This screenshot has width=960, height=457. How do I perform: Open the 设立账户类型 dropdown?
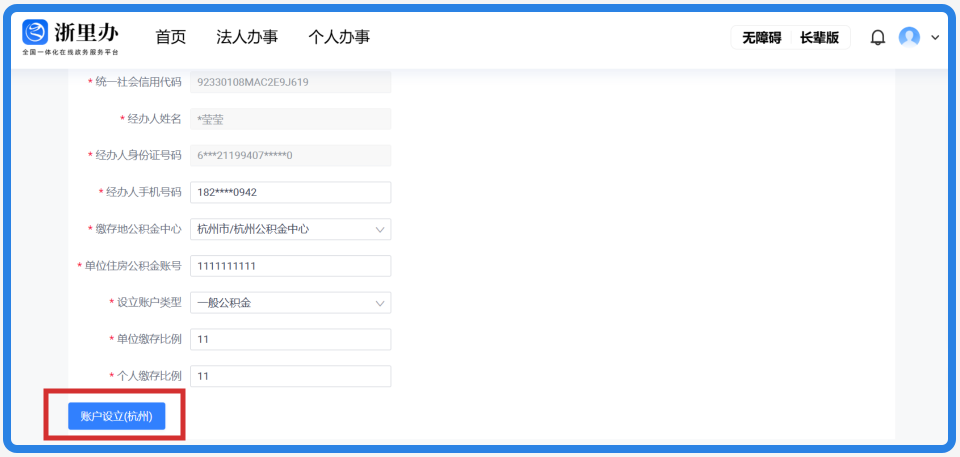pyautogui.click(x=290, y=303)
